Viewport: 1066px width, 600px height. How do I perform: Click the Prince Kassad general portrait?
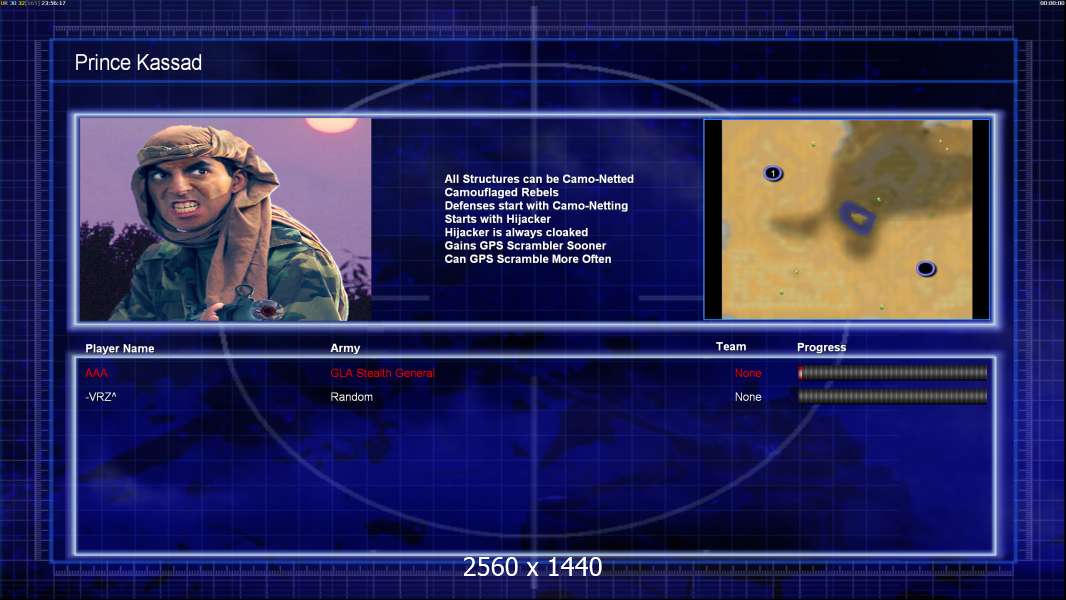(226, 219)
